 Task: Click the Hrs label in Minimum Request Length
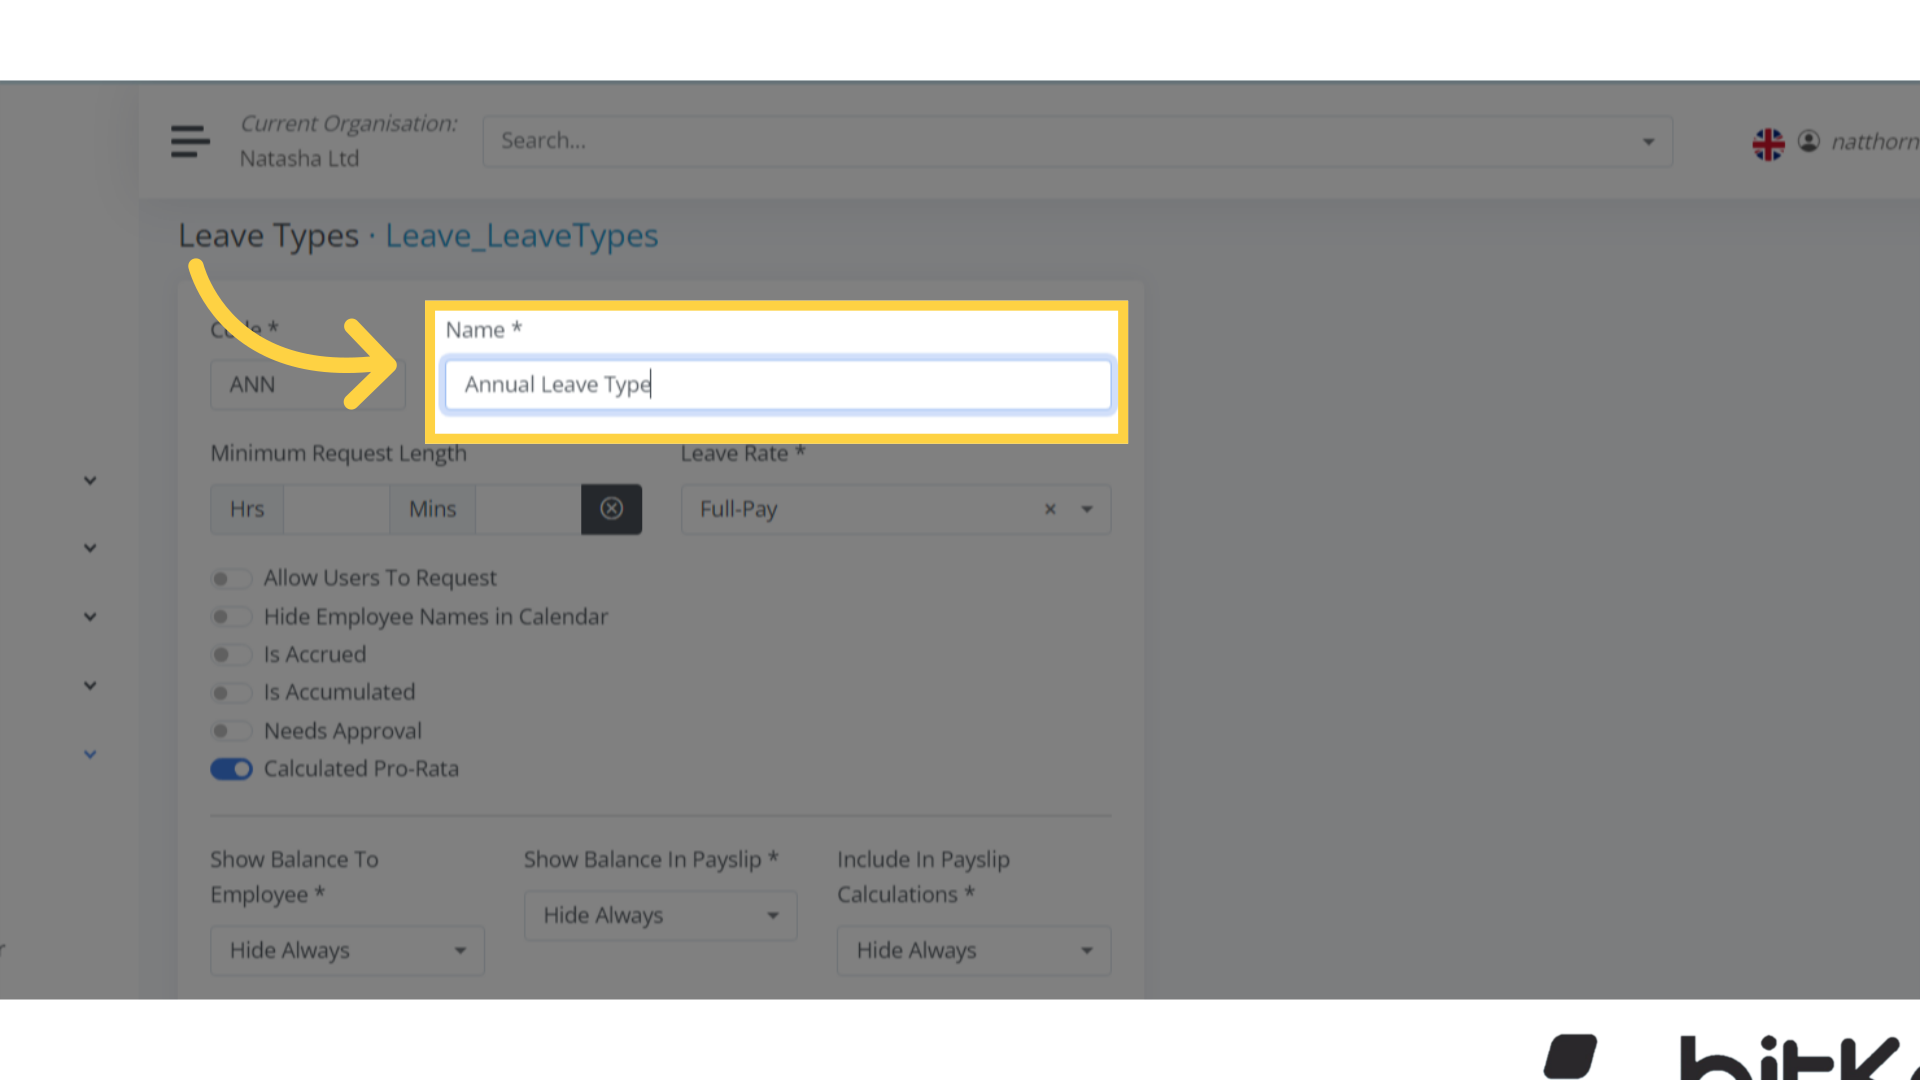[246, 509]
